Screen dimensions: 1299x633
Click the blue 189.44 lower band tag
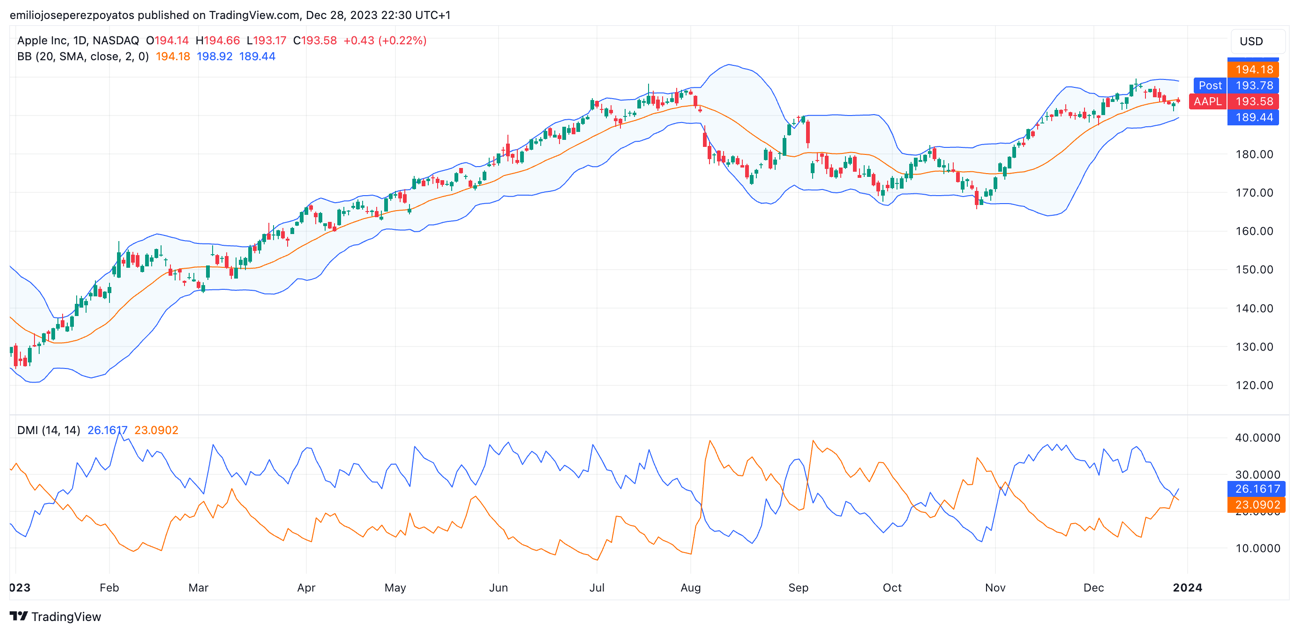(1254, 118)
